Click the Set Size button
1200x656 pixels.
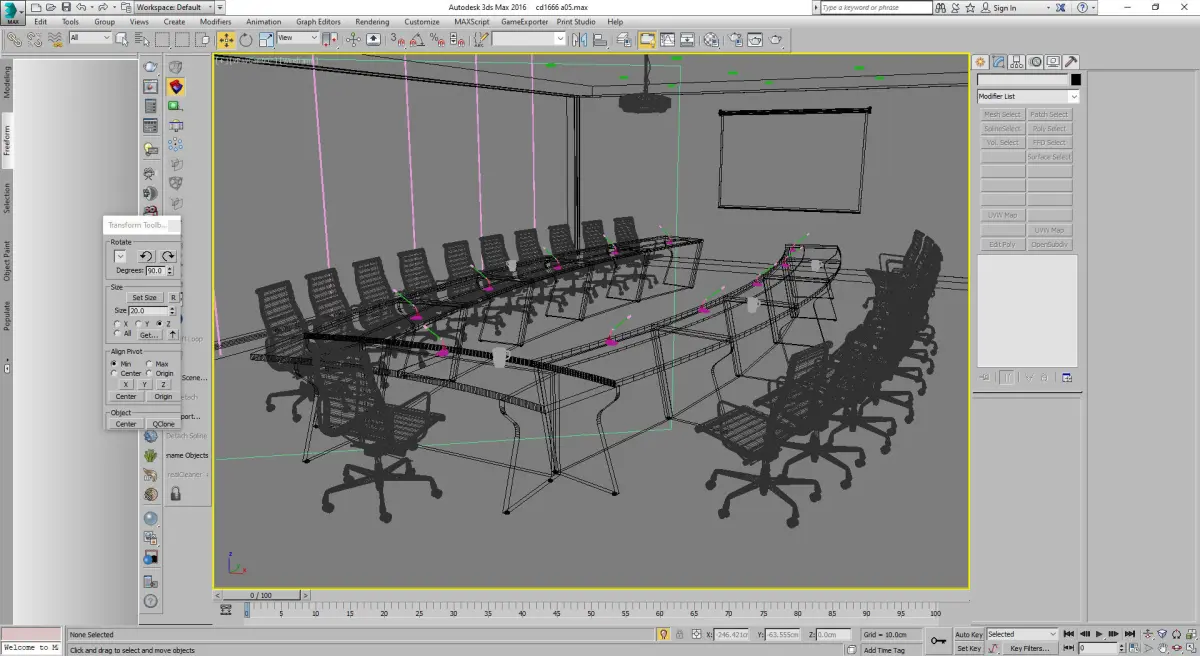(144, 297)
